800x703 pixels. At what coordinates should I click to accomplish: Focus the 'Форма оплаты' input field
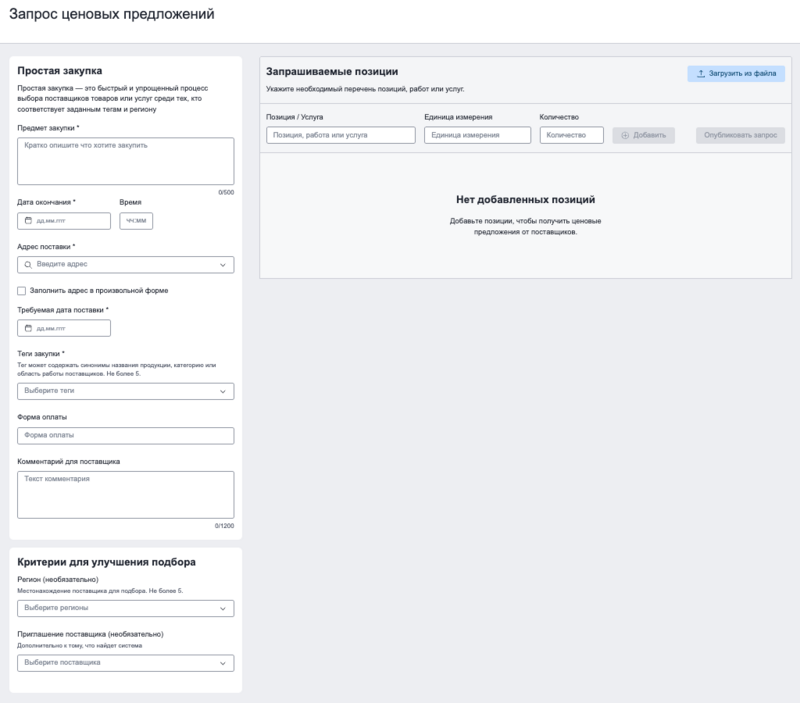point(126,436)
